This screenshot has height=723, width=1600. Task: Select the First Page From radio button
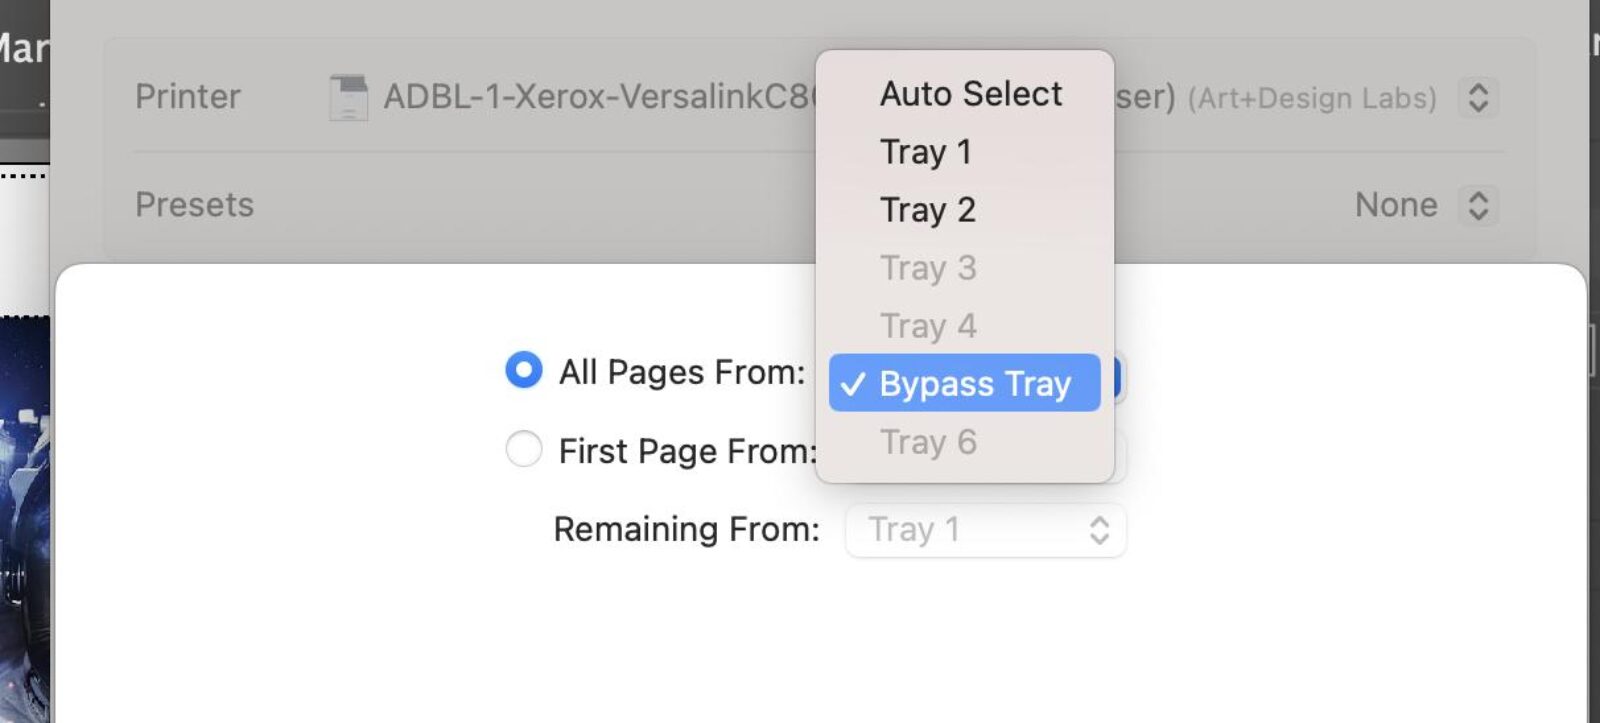click(524, 449)
